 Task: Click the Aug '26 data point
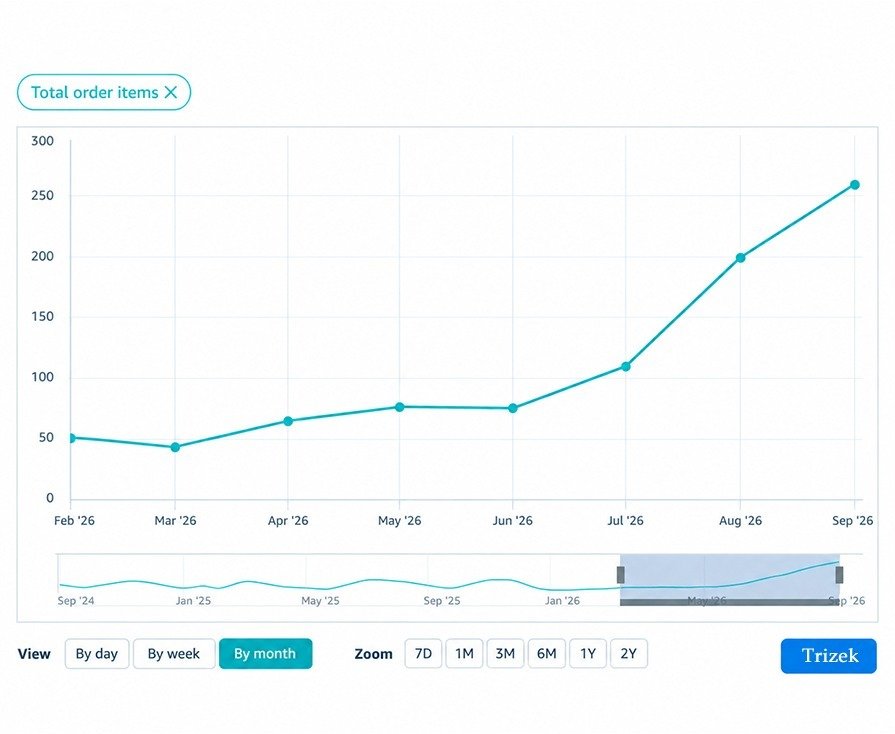(740, 258)
